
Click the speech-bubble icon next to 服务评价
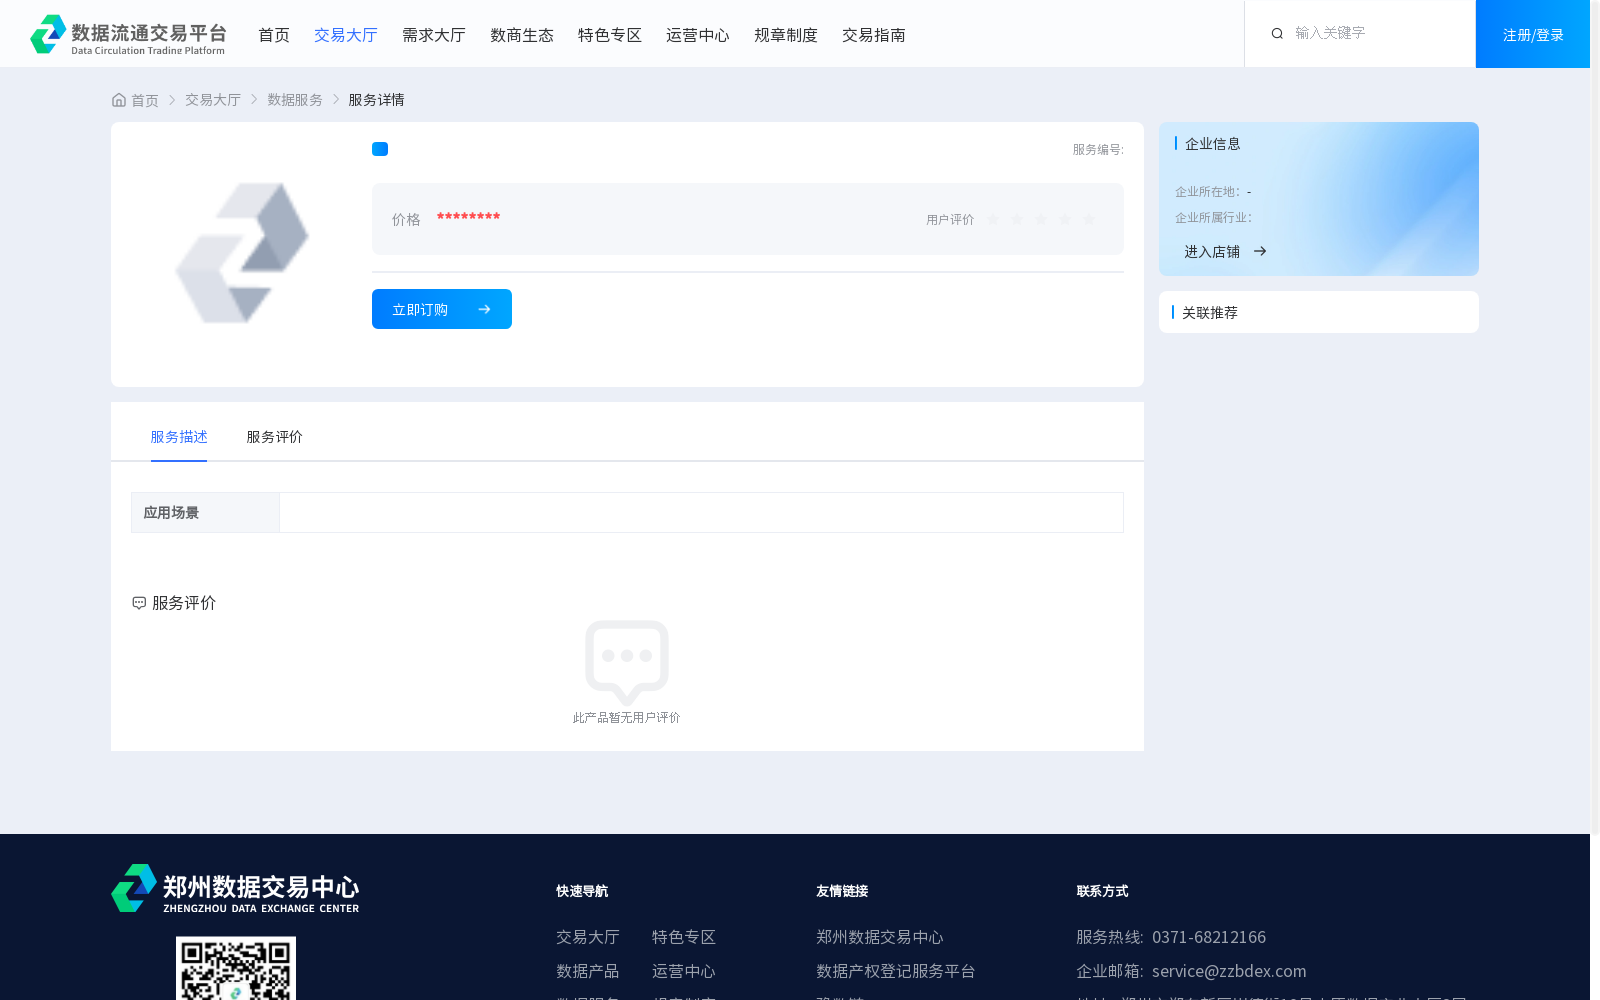(138, 602)
